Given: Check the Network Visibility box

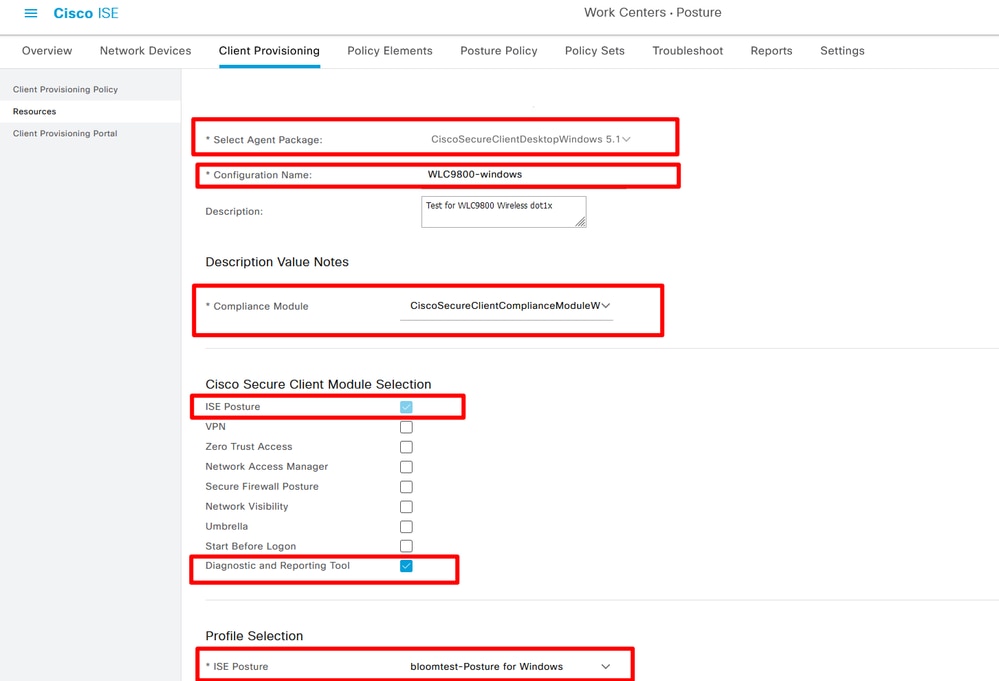Looking at the screenshot, I should (406, 506).
